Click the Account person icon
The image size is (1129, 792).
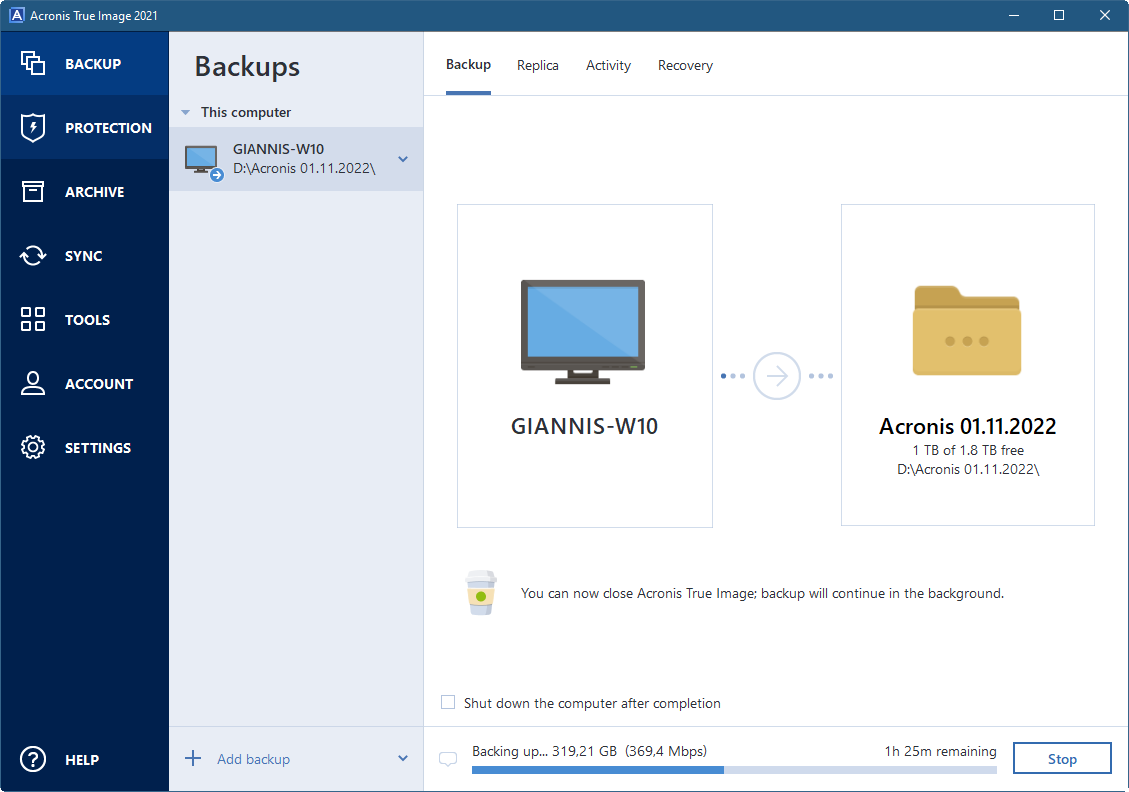32,383
